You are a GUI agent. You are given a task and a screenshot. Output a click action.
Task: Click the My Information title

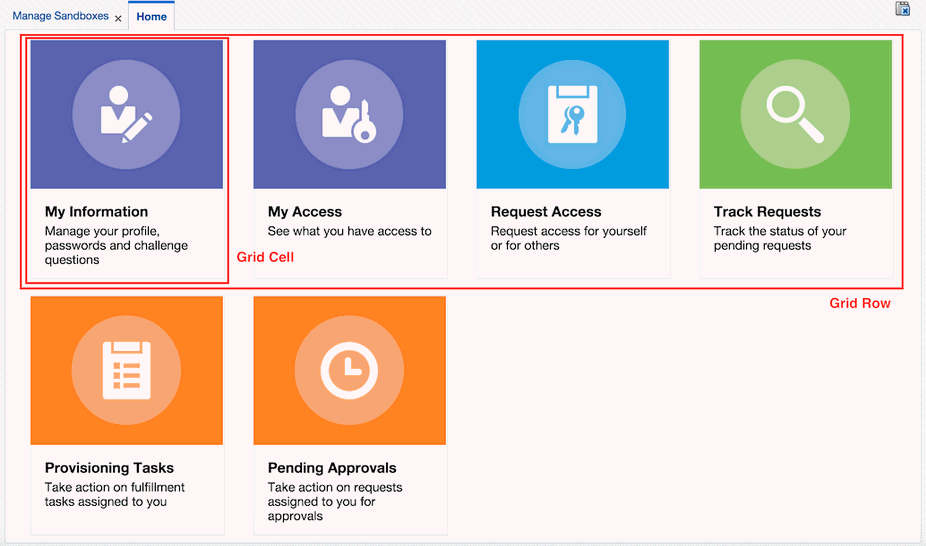tap(96, 211)
